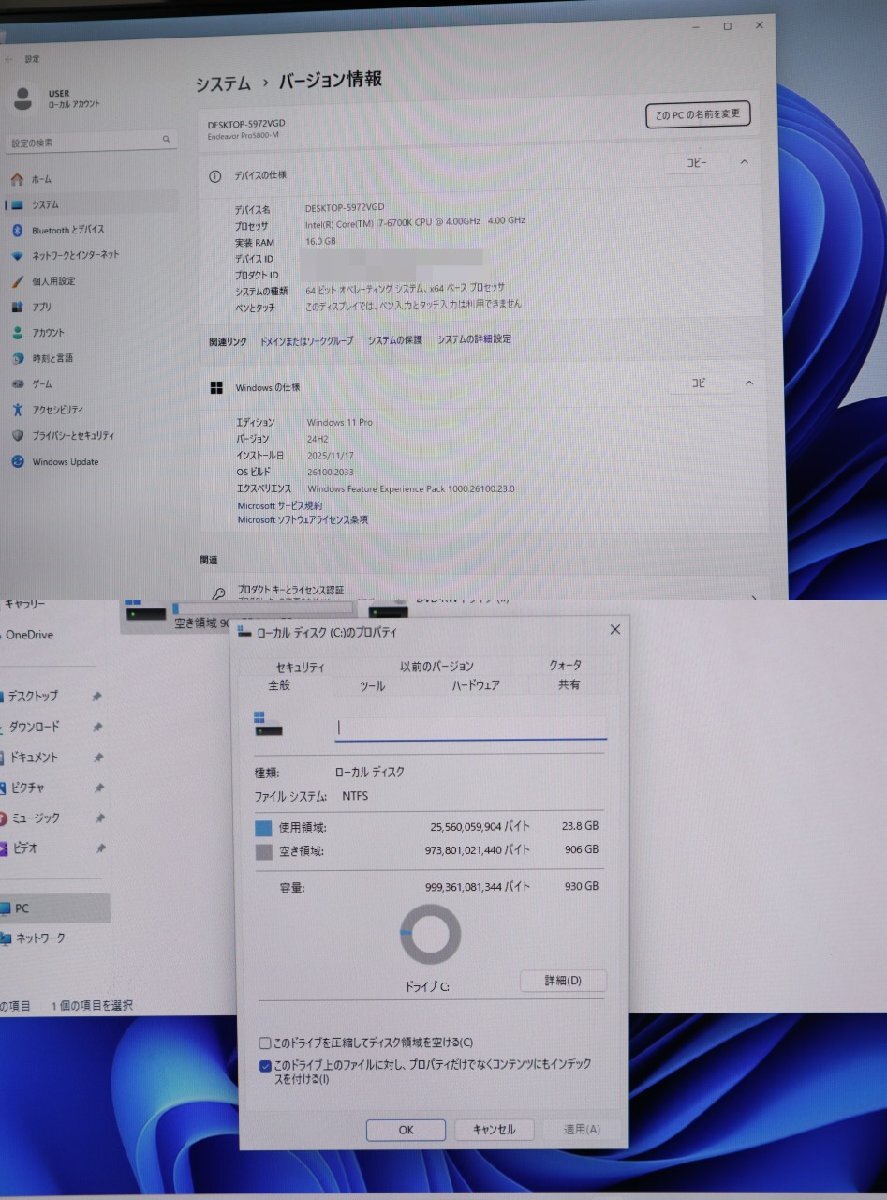Switch to 全般 tab in properties
Image resolution: width=887 pixels, height=1200 pixels.
[279, 686]
